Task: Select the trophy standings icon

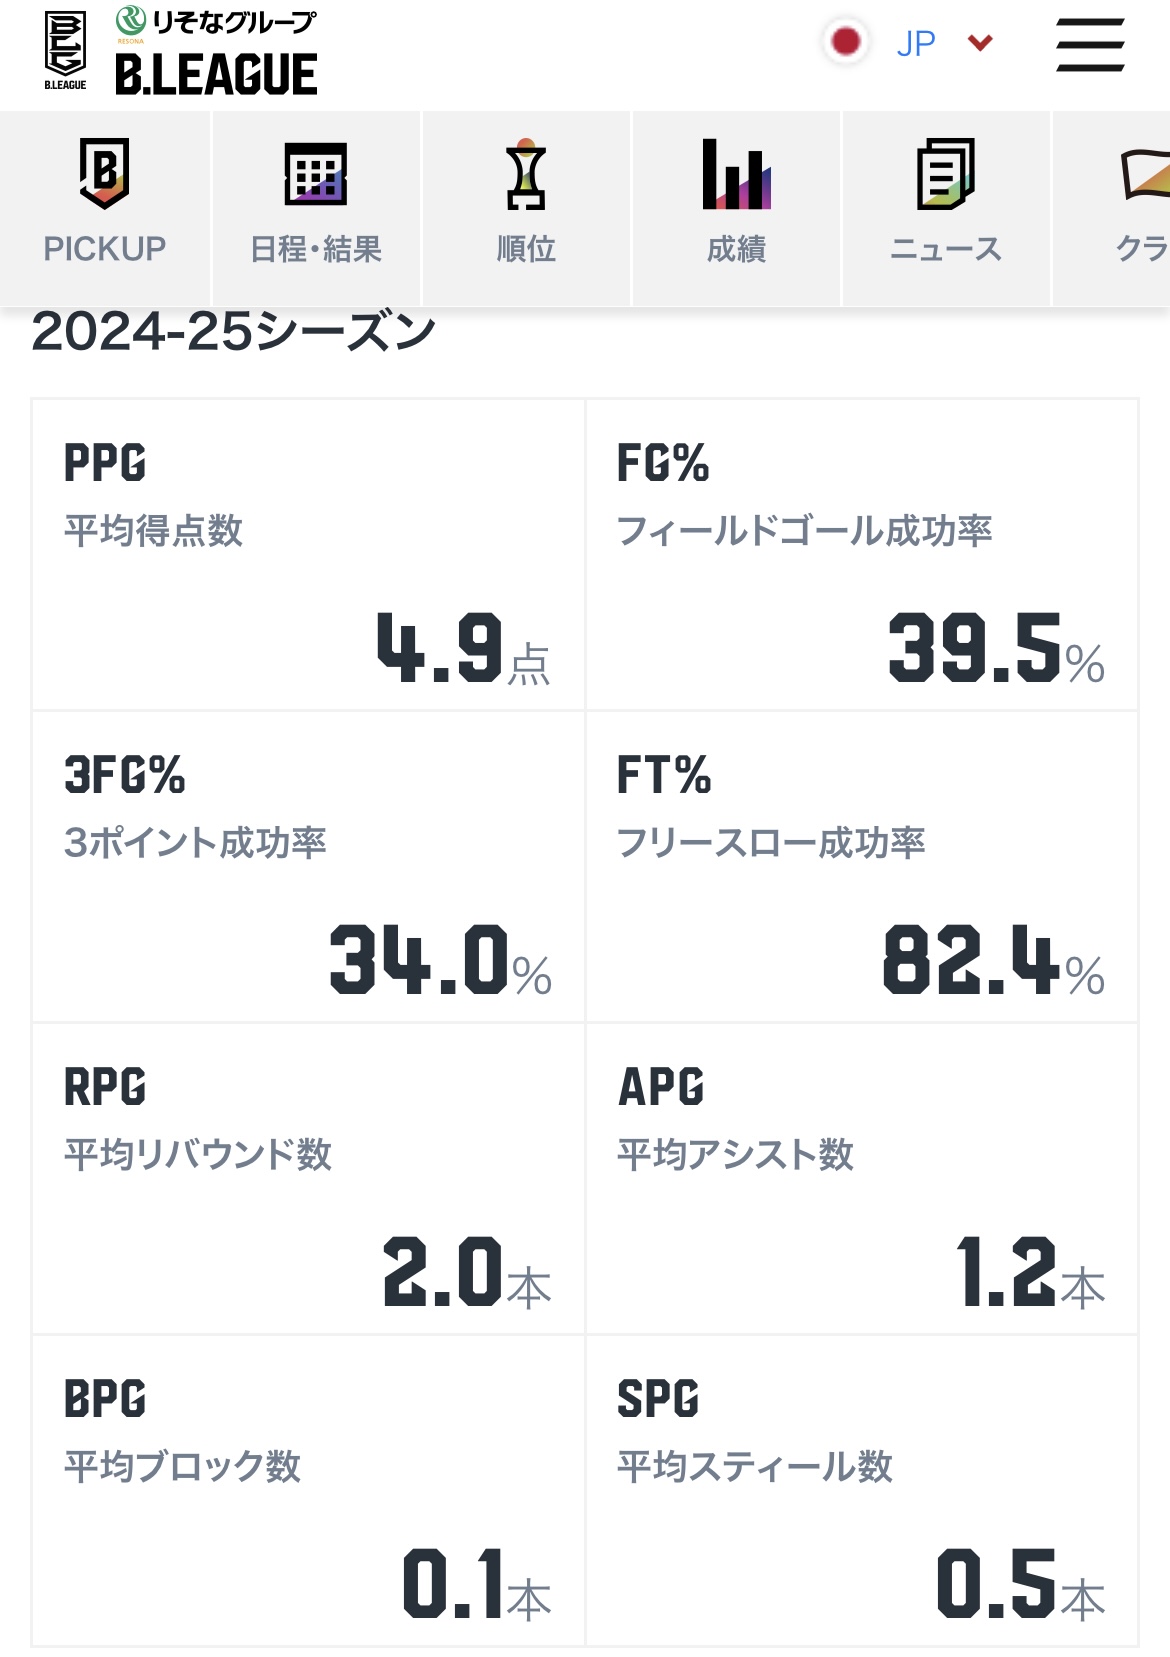Action: click(526, 174)
